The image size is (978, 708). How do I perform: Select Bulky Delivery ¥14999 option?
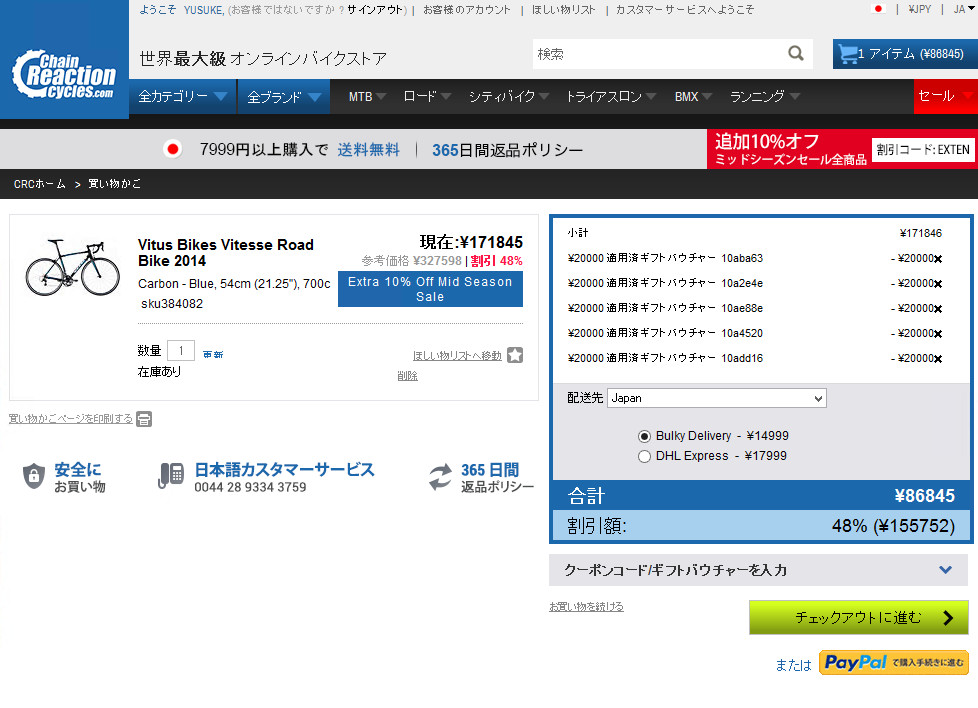(x=644, y=436)
